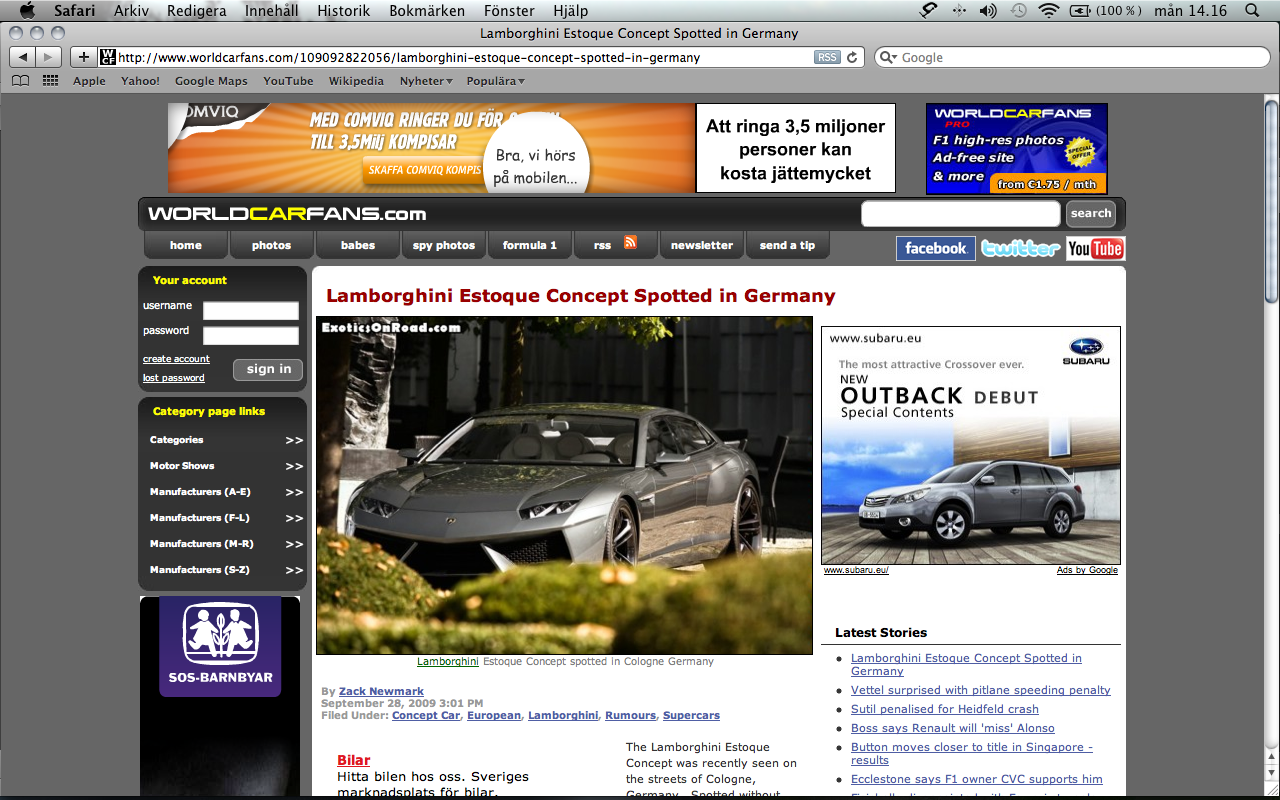1280x800 pixels.
Task: Open the Bokmärken menu
Action: tap(427, 11)
